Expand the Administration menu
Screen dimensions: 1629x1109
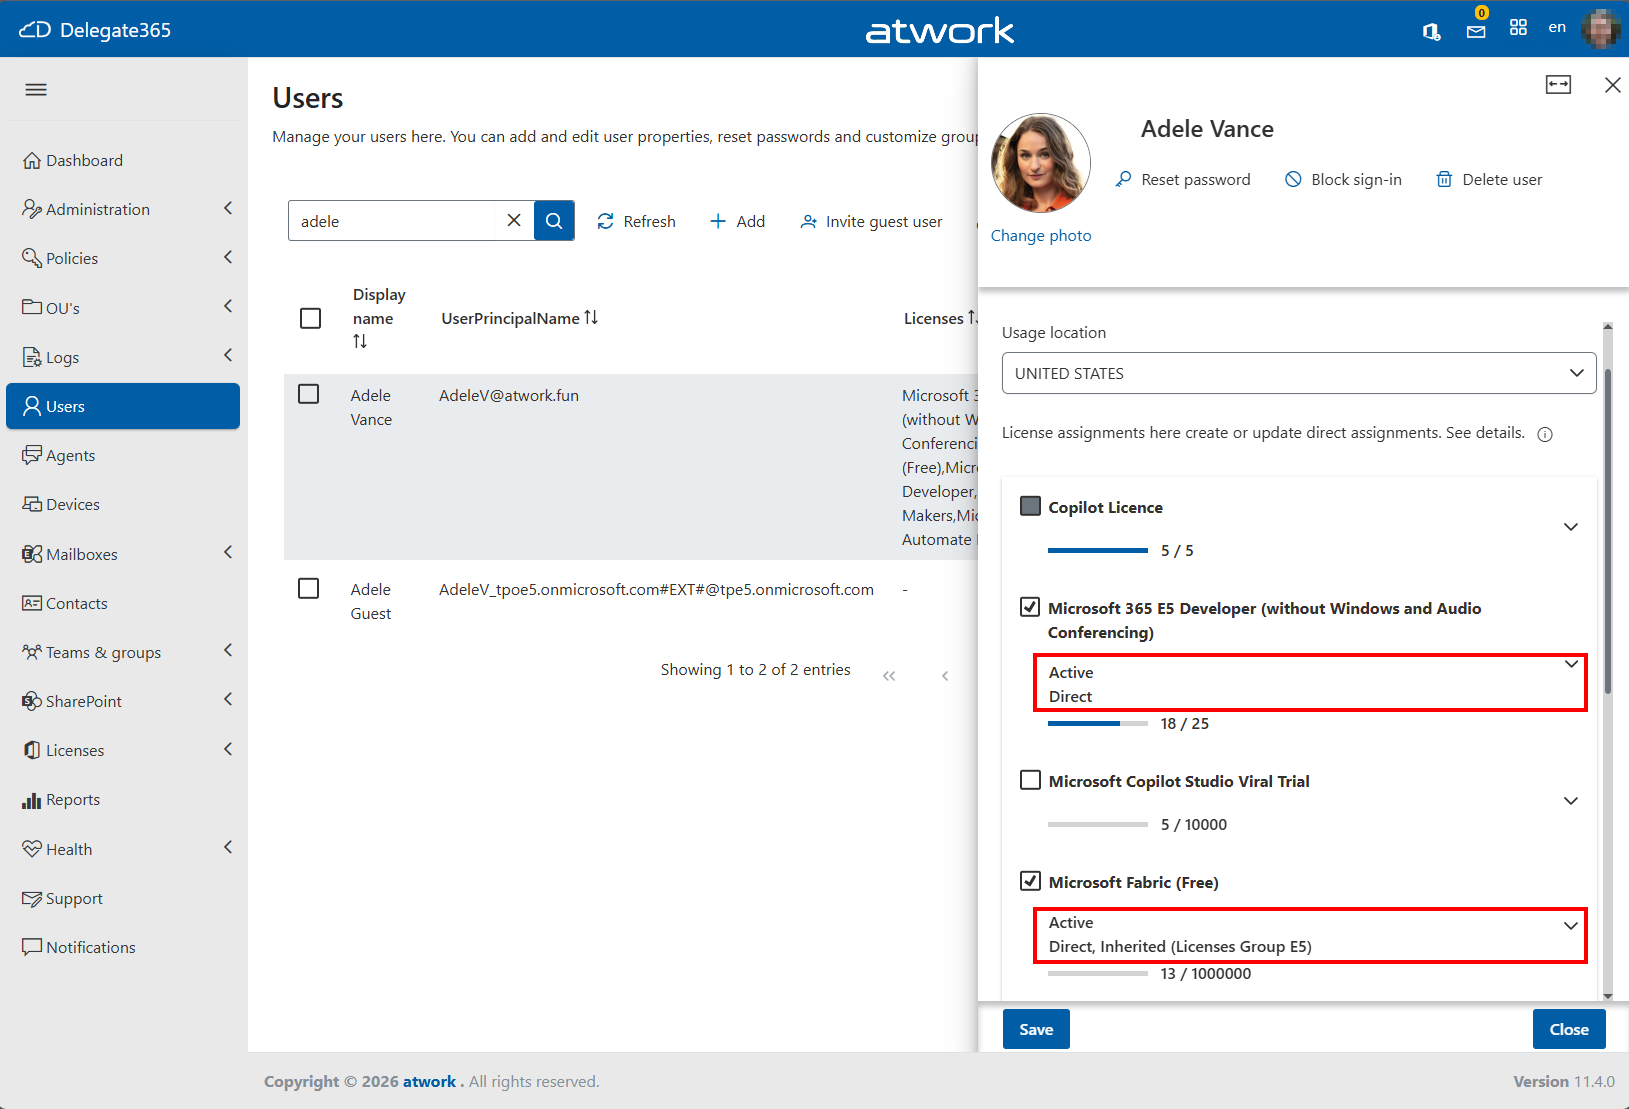click(x=123, y=209)
